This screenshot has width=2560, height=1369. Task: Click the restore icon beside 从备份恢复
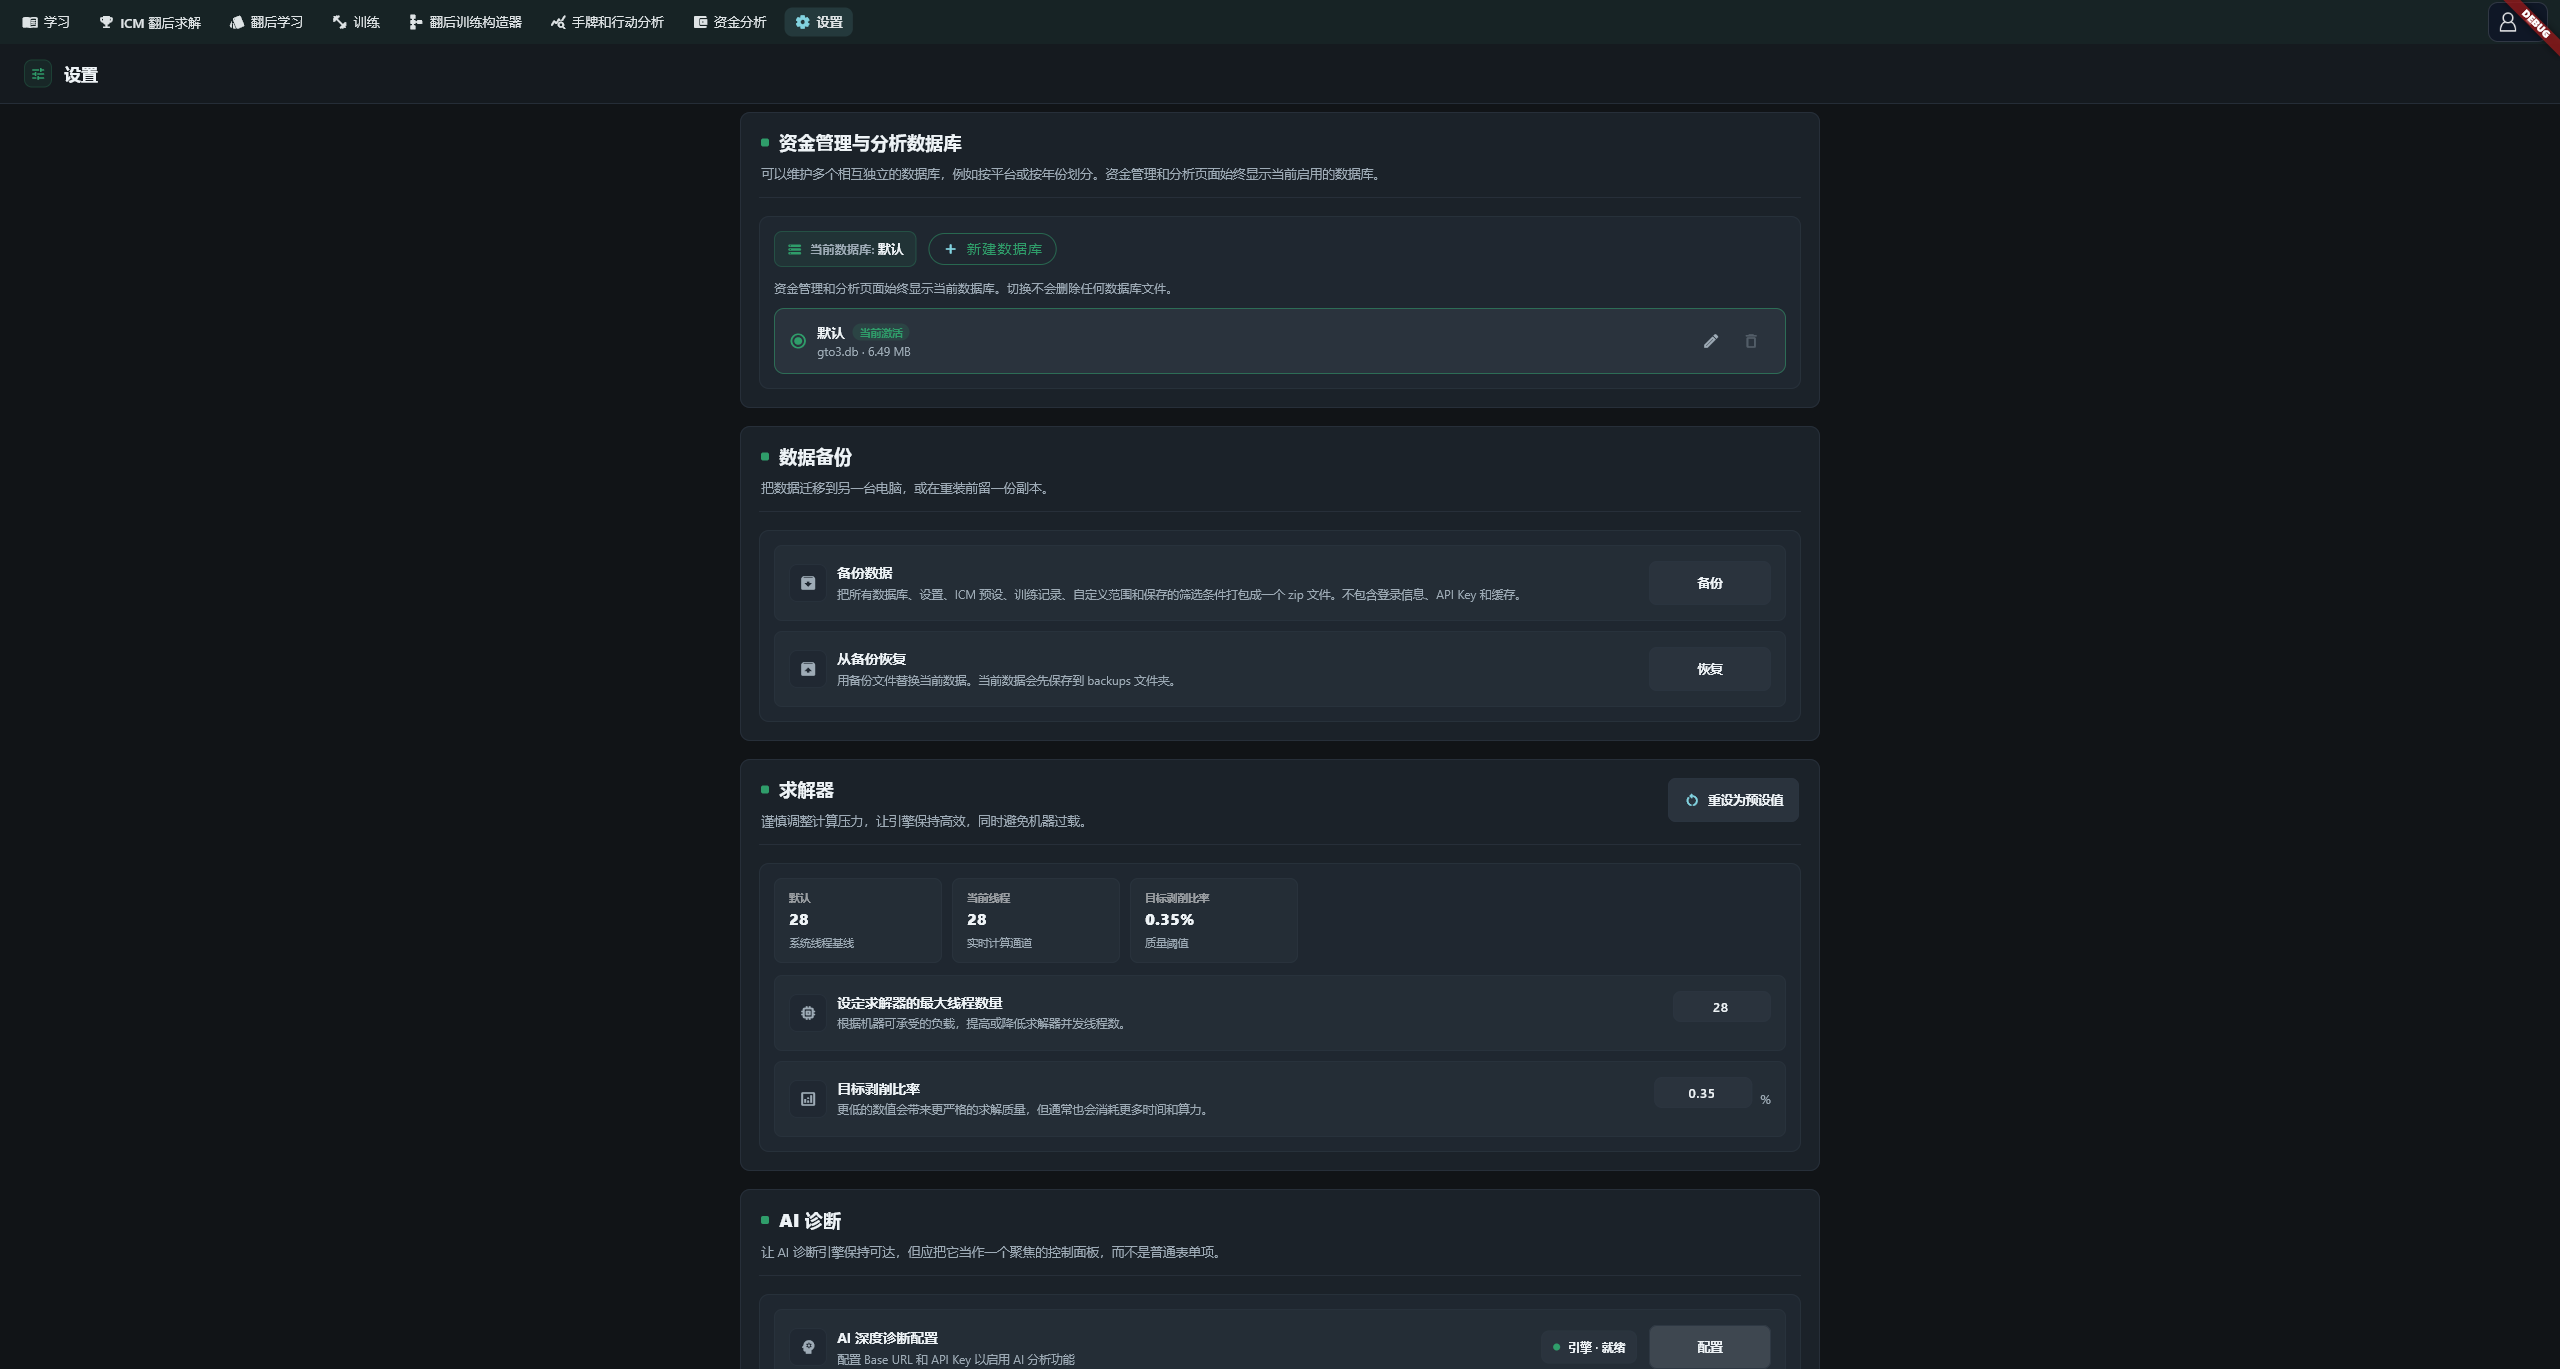point(808,669)
